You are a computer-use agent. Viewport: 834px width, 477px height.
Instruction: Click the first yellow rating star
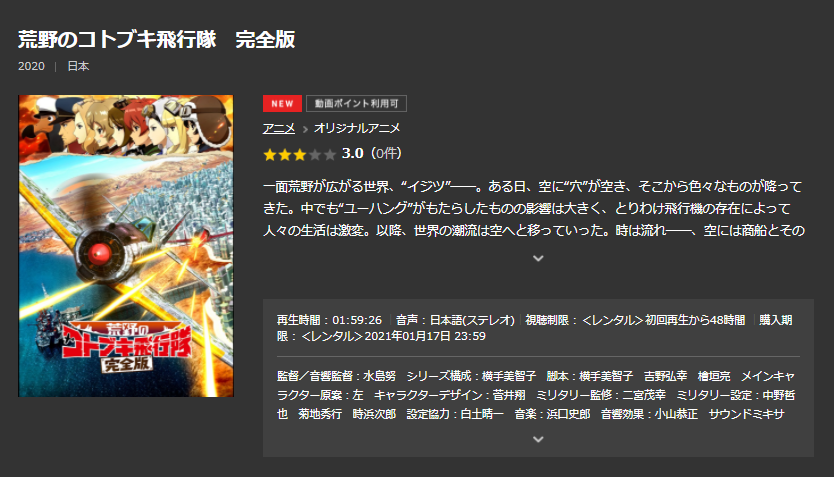click(x=270, y=155)
